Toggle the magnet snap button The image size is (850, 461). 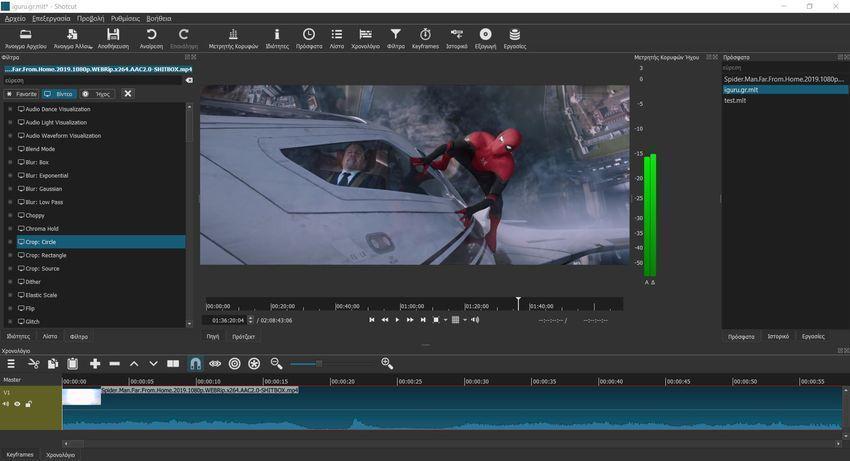coord(195,363)
